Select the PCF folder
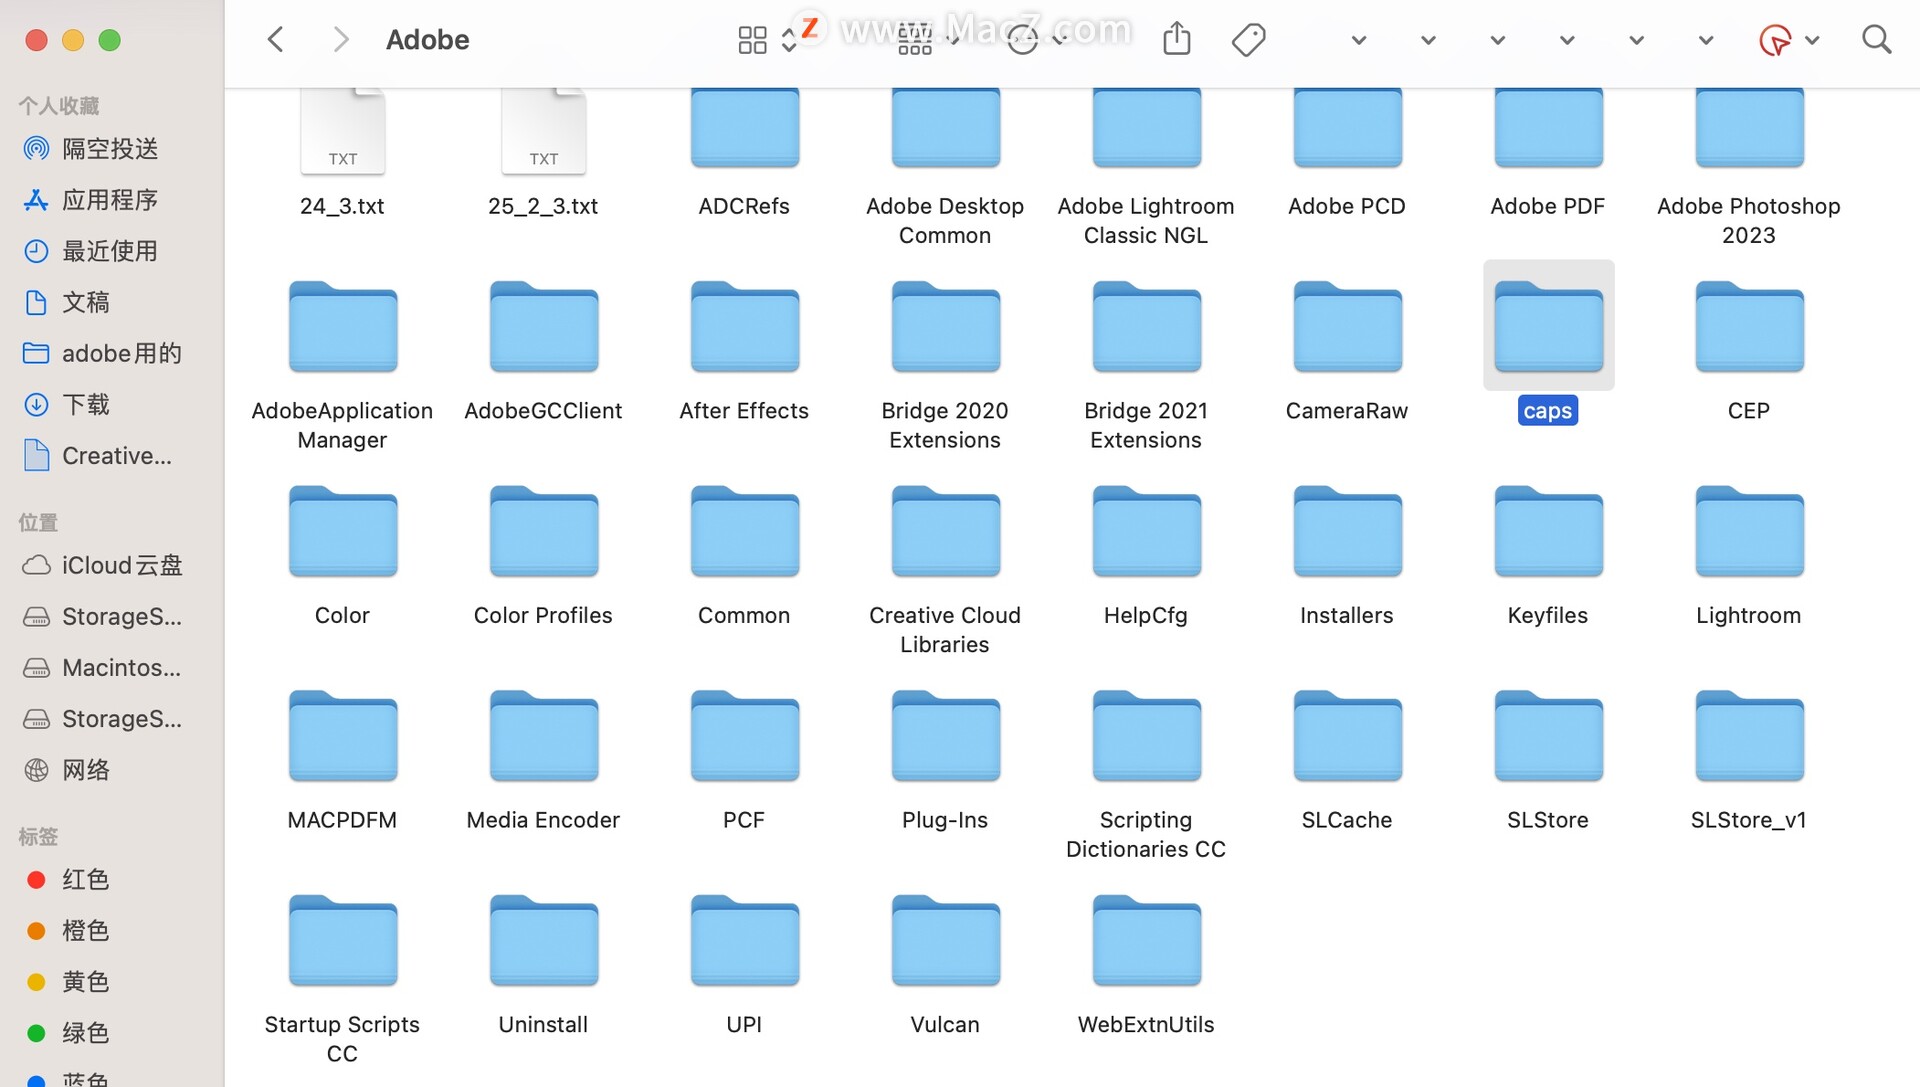This screenshot has height=1087, width=1920. pyautogui.click(x=744, y=736)
